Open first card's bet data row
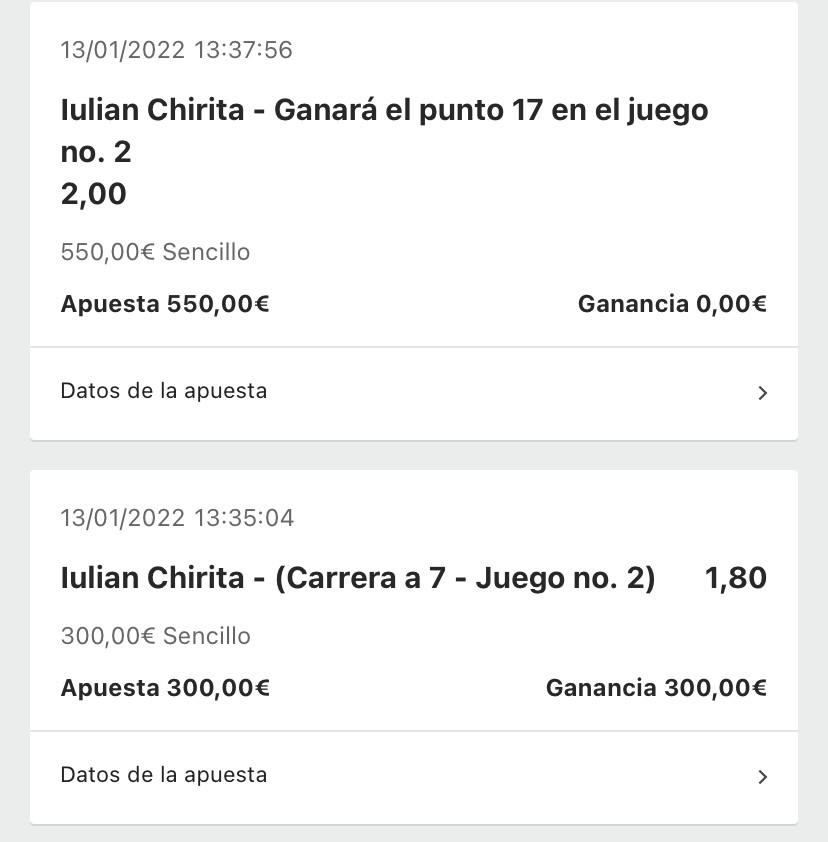Screen dimensions: 828x842 point(413,394)
